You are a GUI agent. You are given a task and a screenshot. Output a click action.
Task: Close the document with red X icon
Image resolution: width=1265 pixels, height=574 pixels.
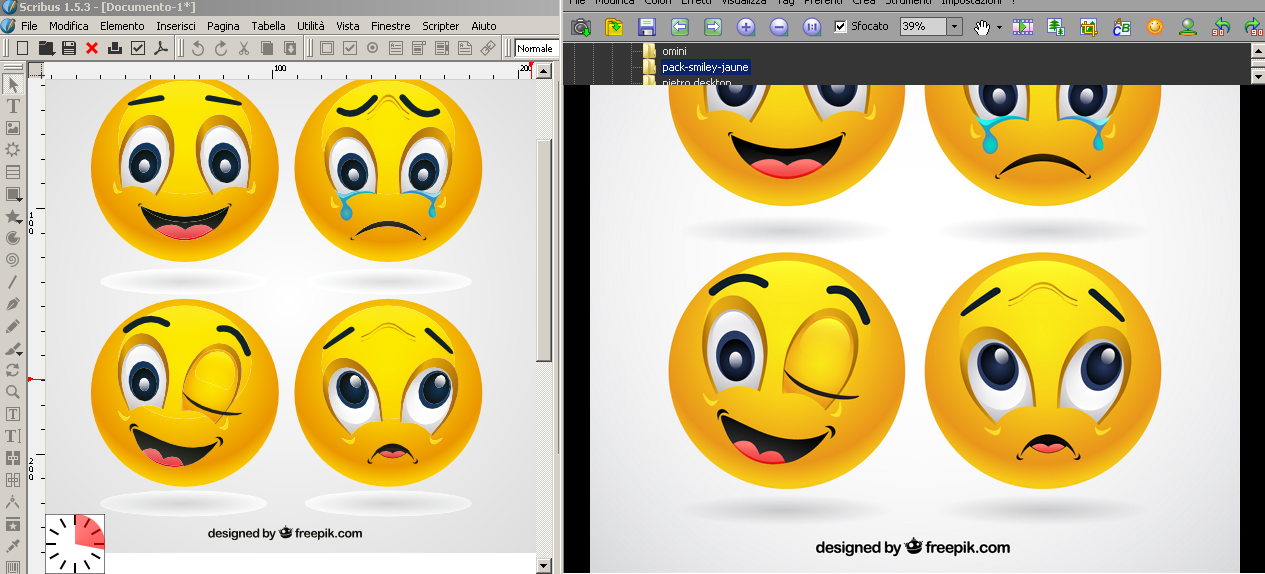[x=92, y=47]
